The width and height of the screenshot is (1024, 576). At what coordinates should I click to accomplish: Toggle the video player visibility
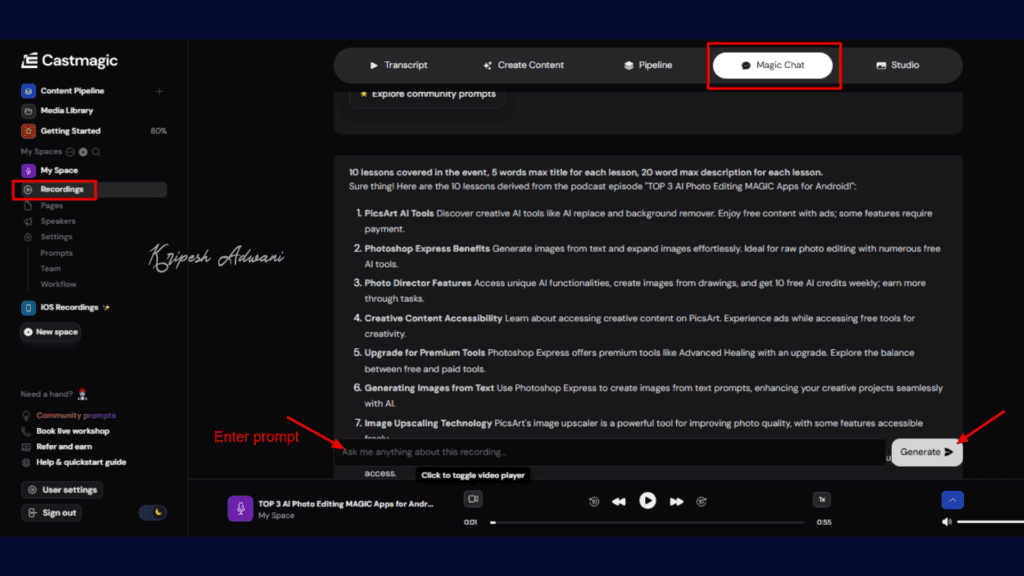click(x=473, y=498)
